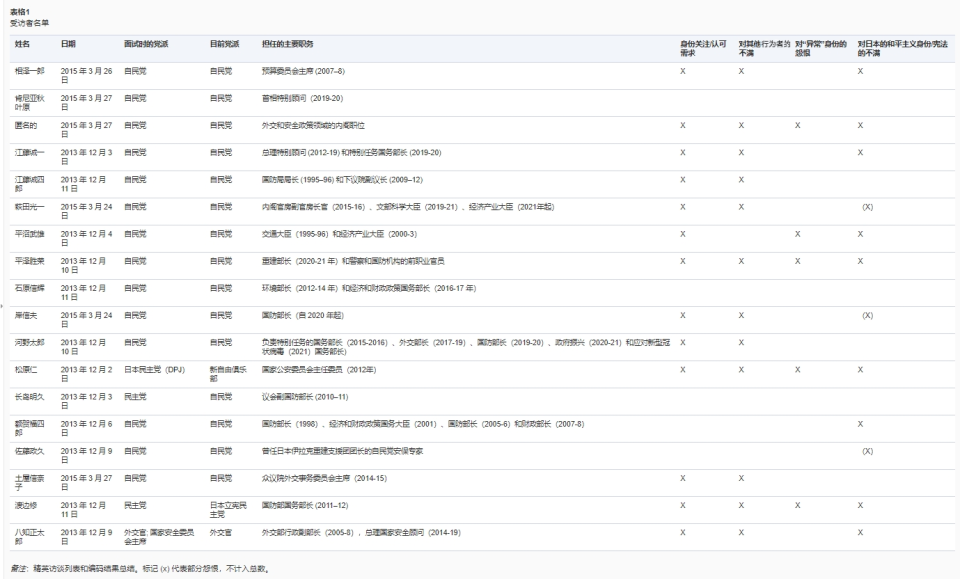Click the 目前党派 column header

point(224,44)
